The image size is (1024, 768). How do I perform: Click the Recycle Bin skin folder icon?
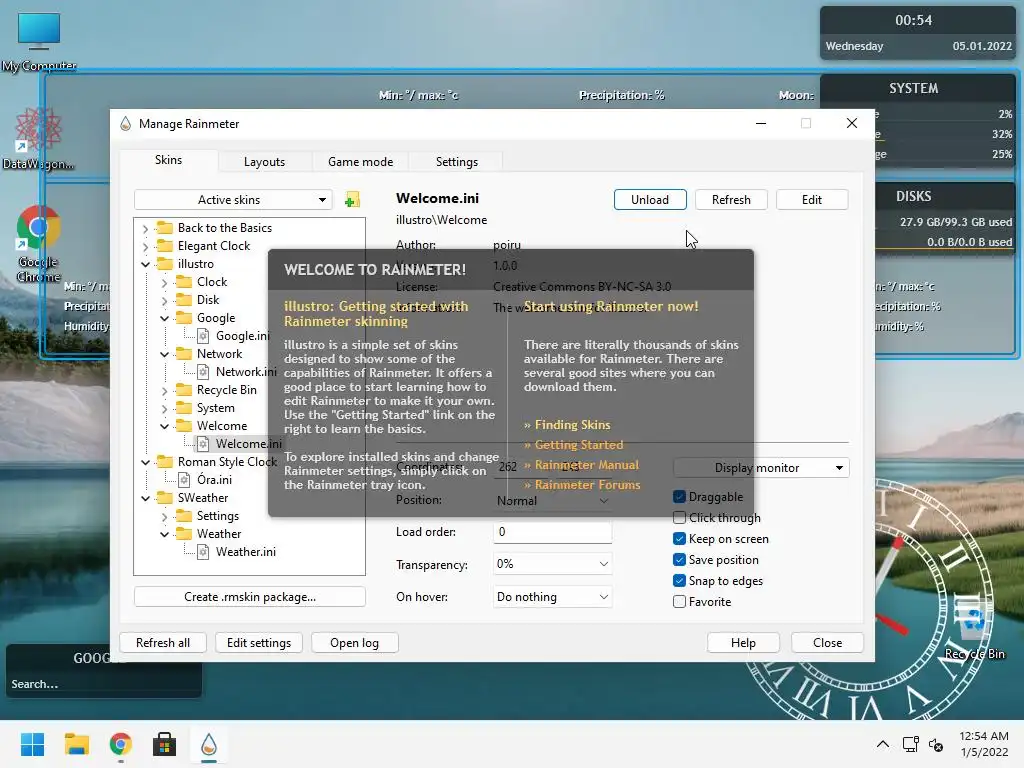pyautogui.click(x=184, y=390)
